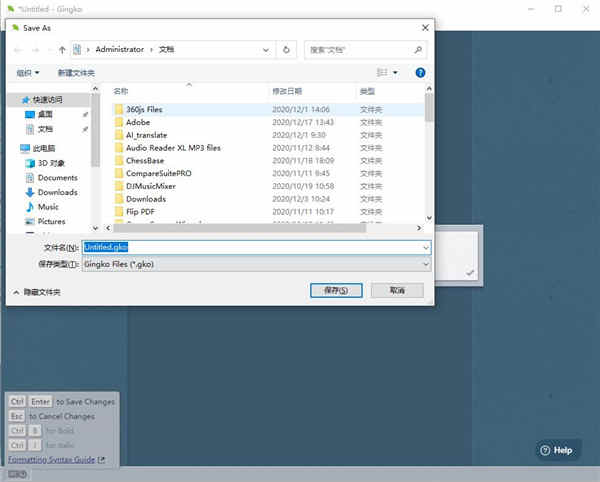Click the Help button in Gingko

557,450
